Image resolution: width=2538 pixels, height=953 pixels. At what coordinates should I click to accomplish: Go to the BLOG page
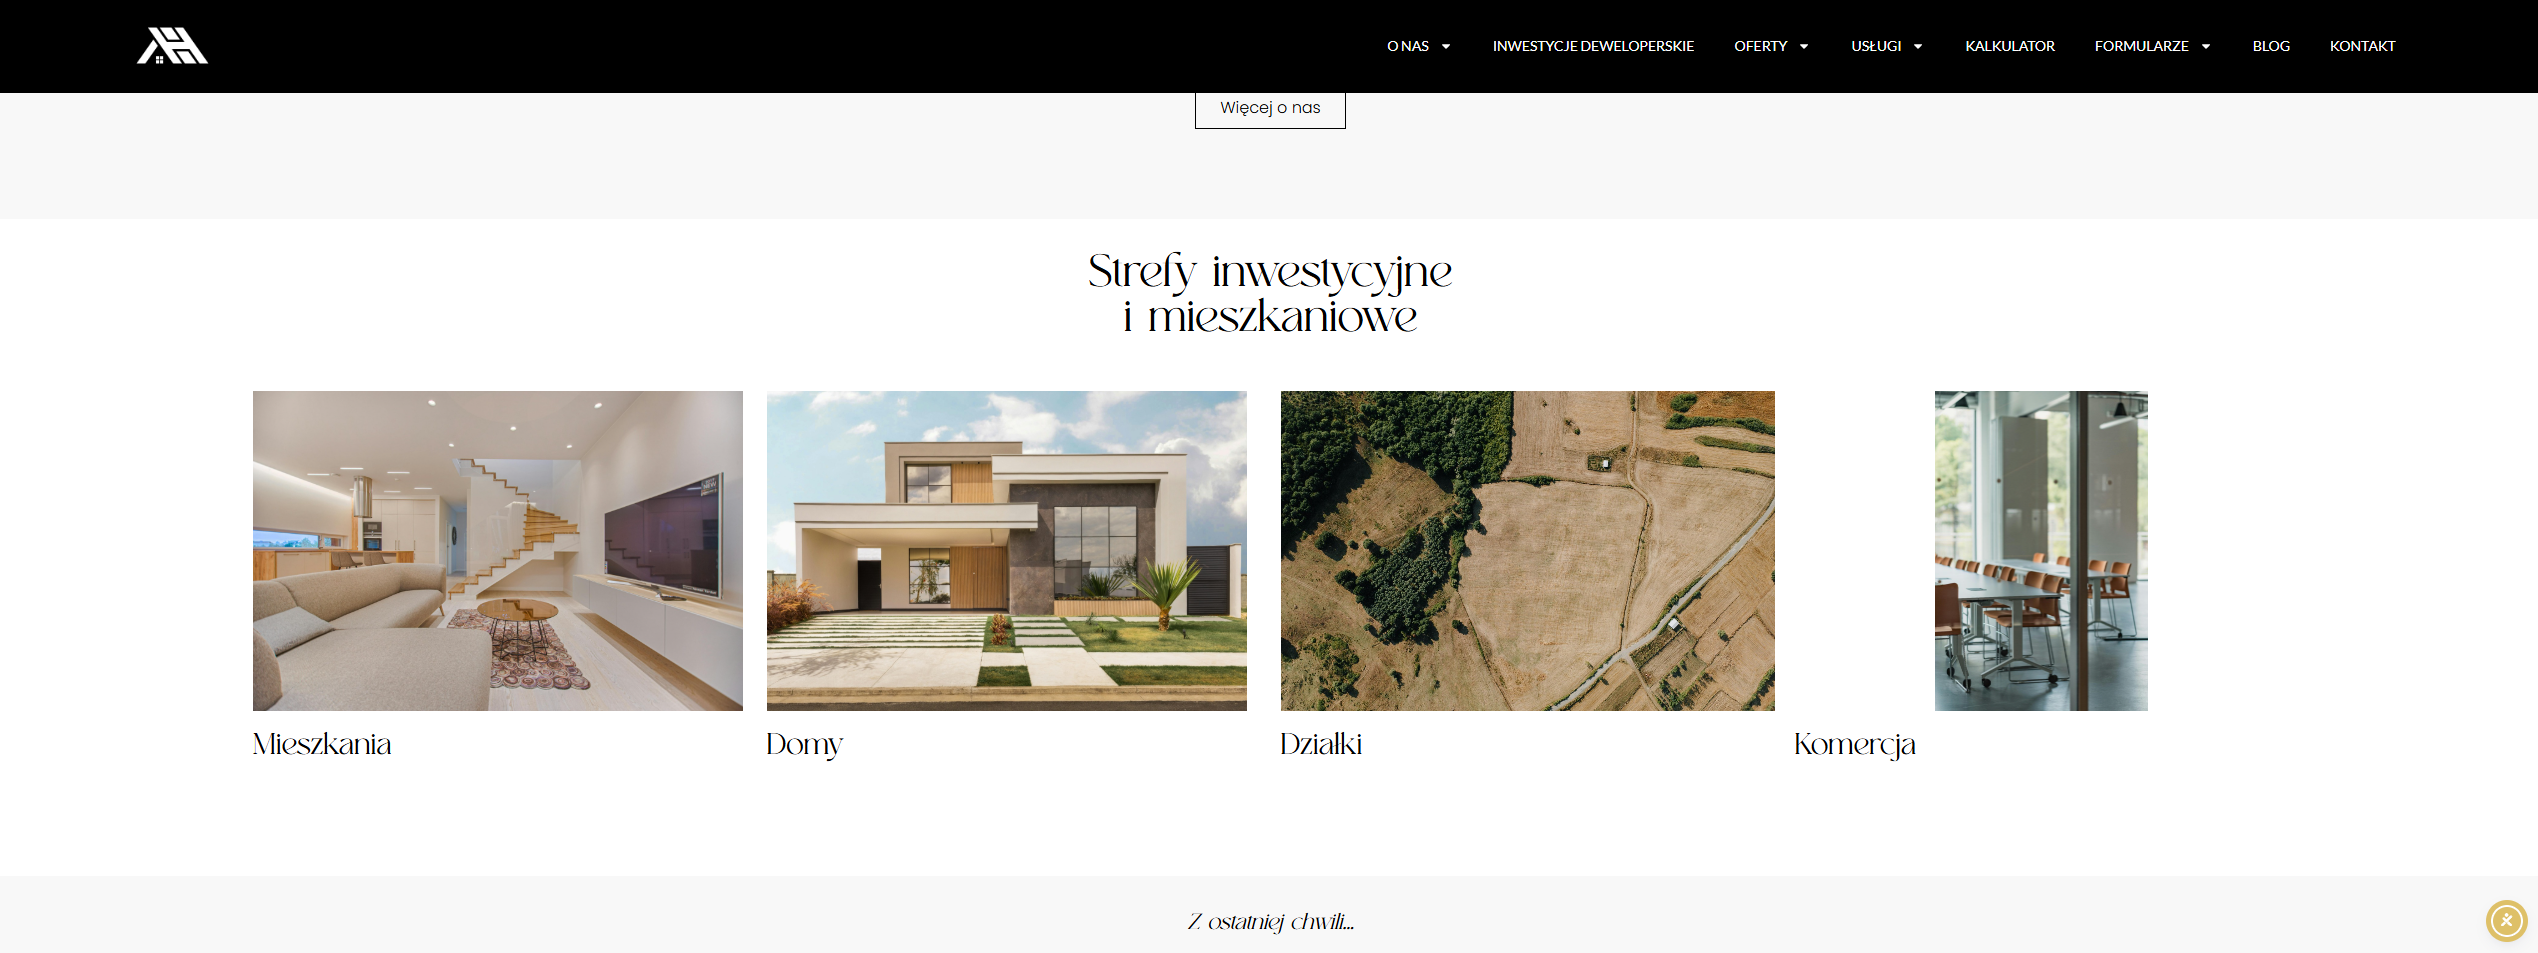[2271, 46]
